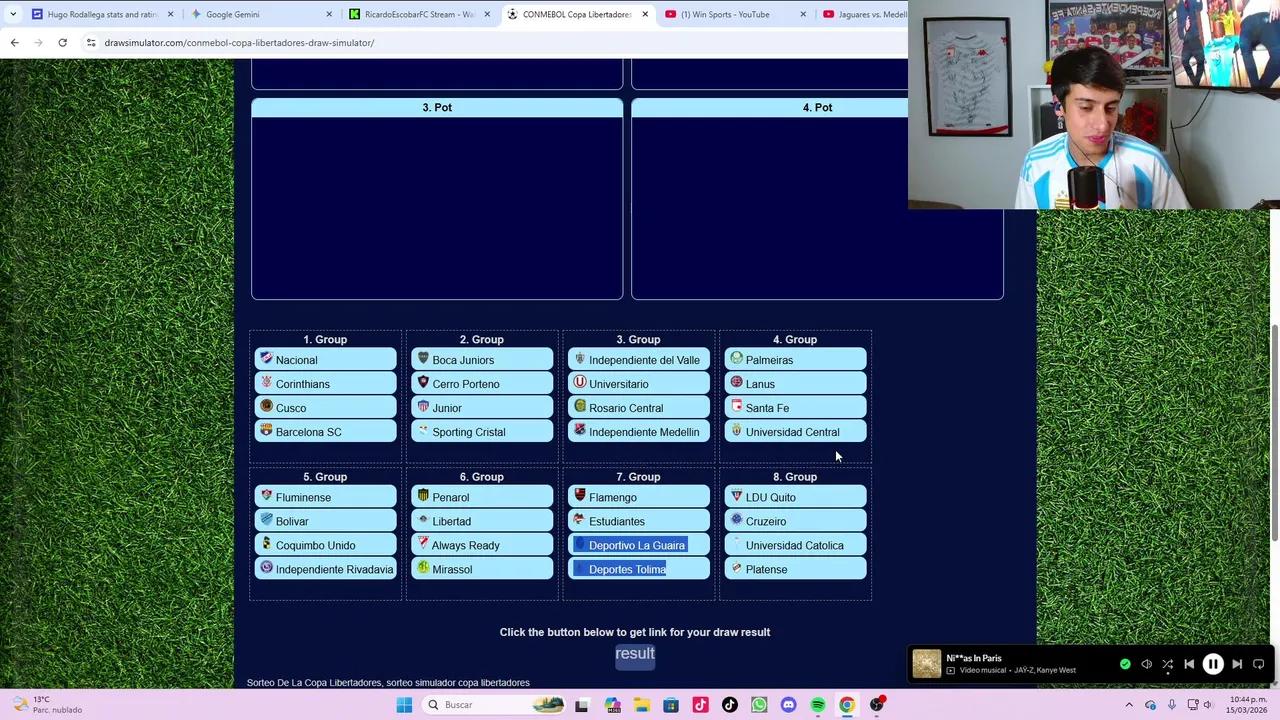Switch to the RicardoEscobarFC Stream tab
Viewport: 1280px width, 720px height.
point(418,14)
